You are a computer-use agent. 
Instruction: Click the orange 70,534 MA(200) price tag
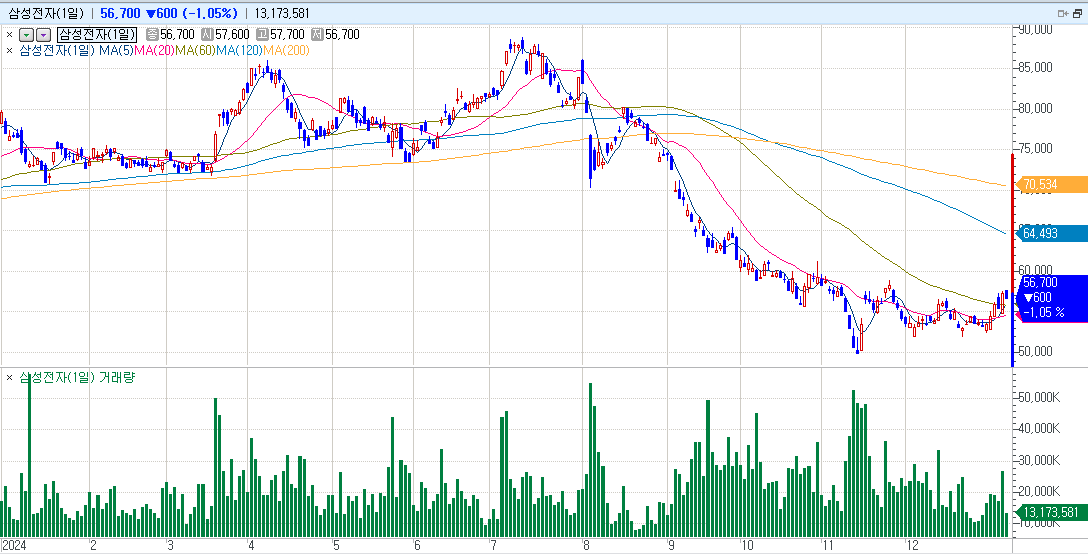[1051, 185]
